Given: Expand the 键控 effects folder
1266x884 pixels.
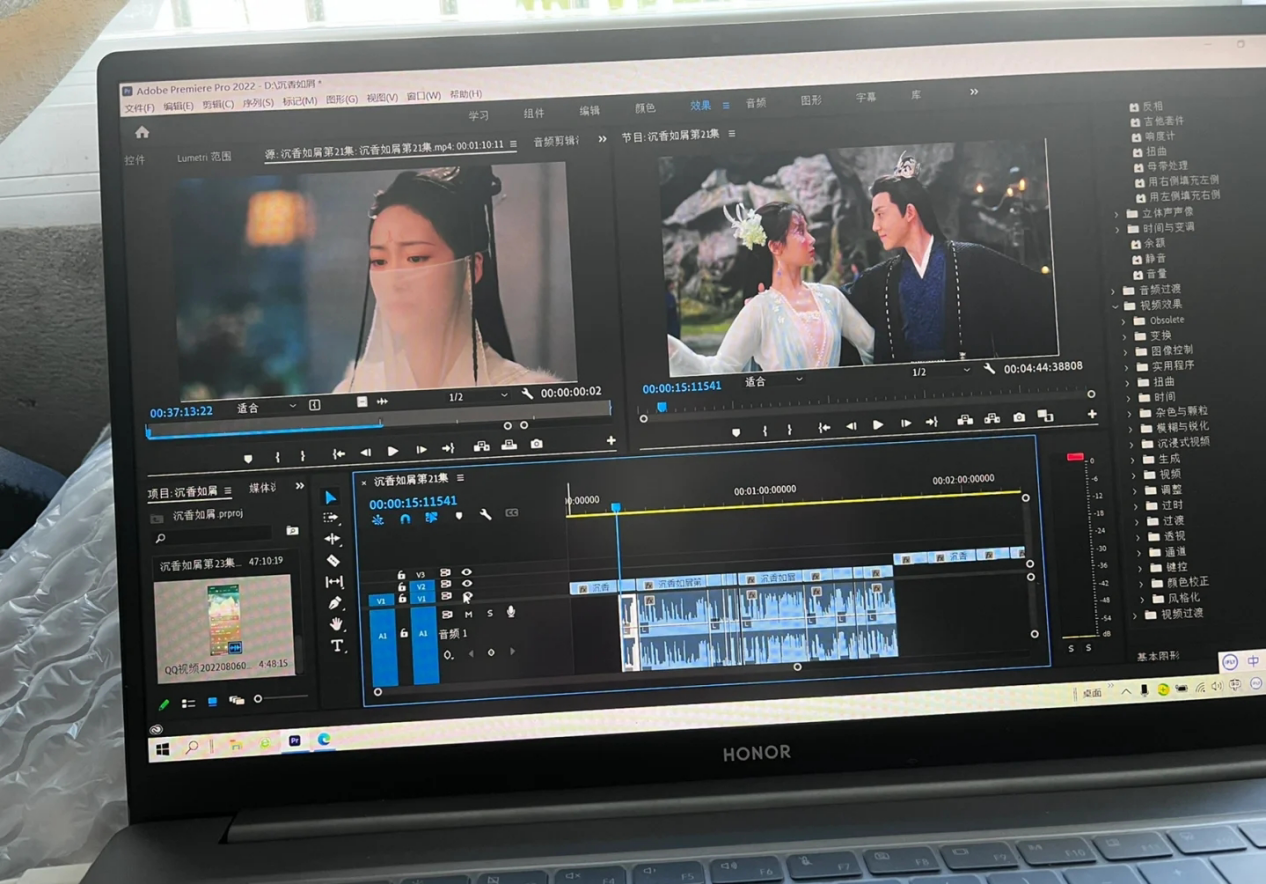Looking at the screenshot, I should click(1140, 568).
